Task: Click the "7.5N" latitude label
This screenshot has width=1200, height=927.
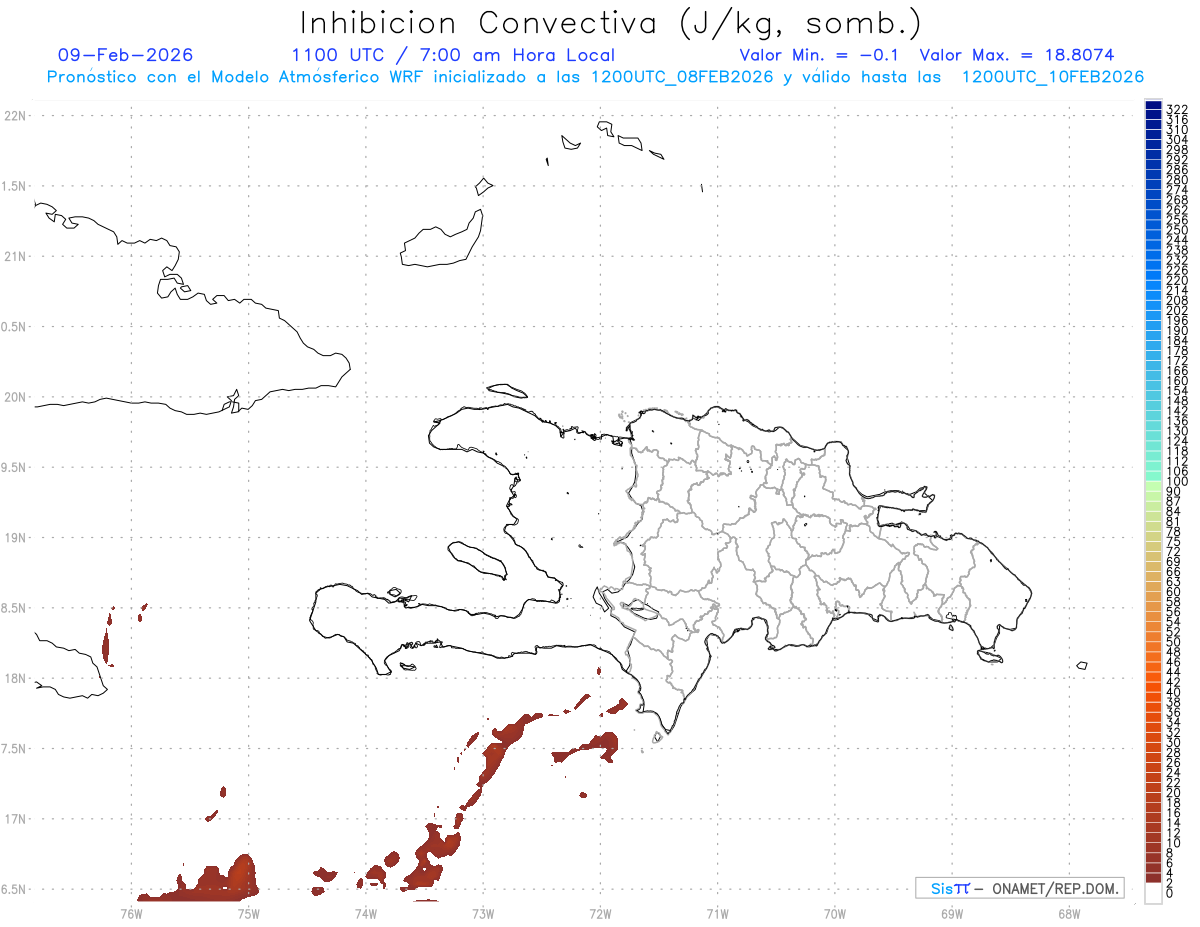Action: pos(15,749)
